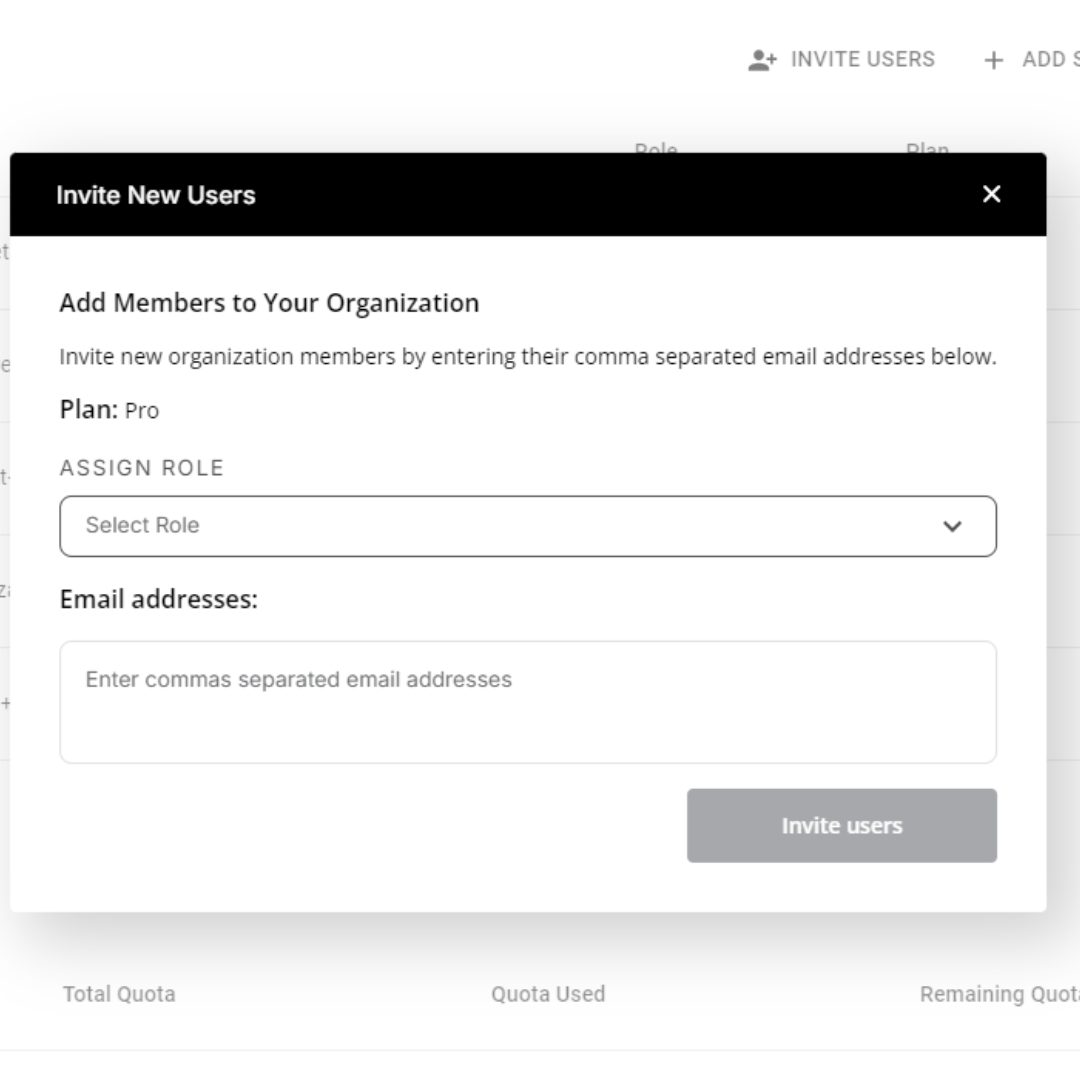Click the Plan column header

pos(926,150)
